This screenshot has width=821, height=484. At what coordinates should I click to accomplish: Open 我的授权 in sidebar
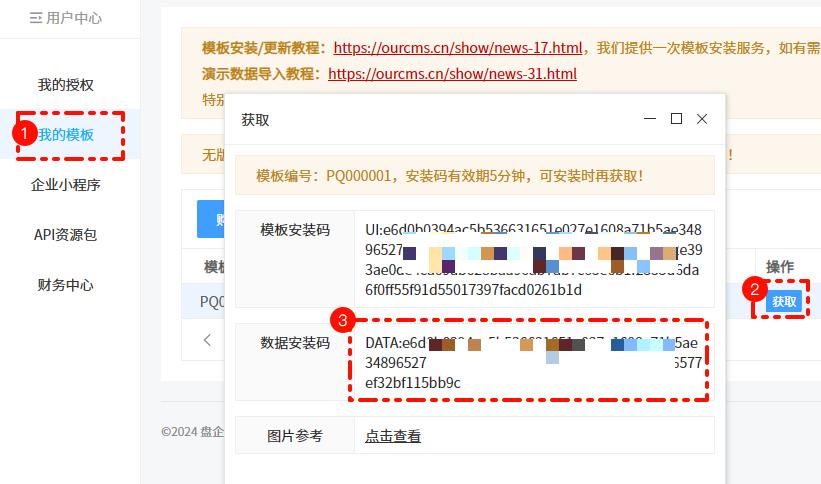[x=65, y=85]
